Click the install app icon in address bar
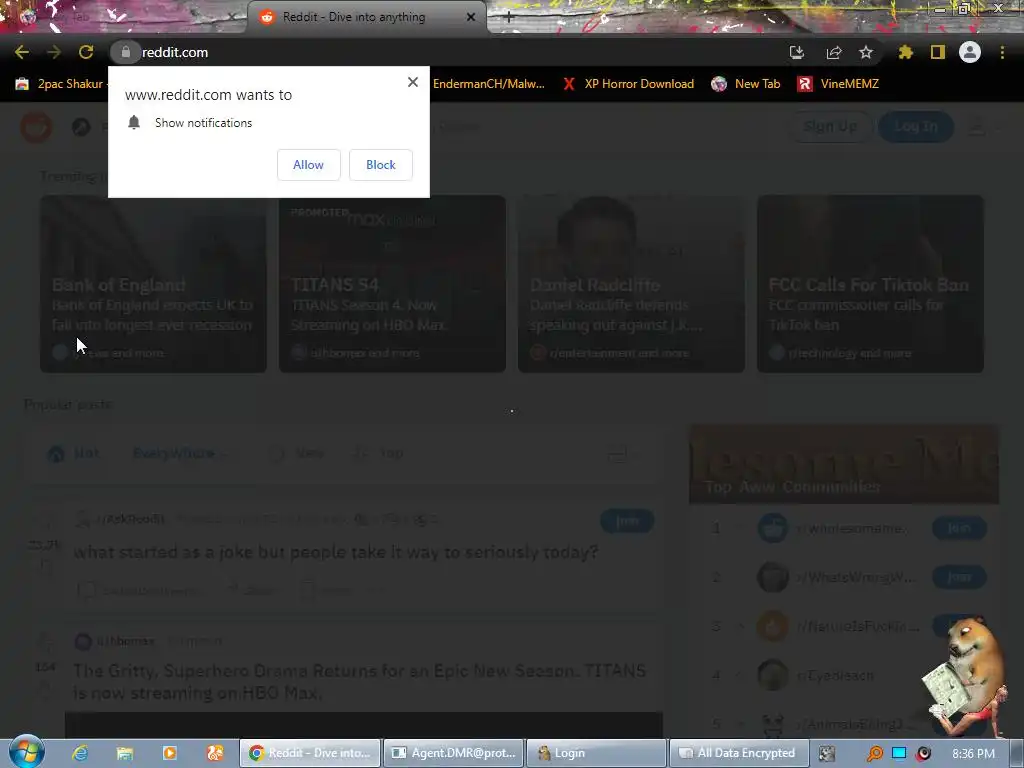 797,52
